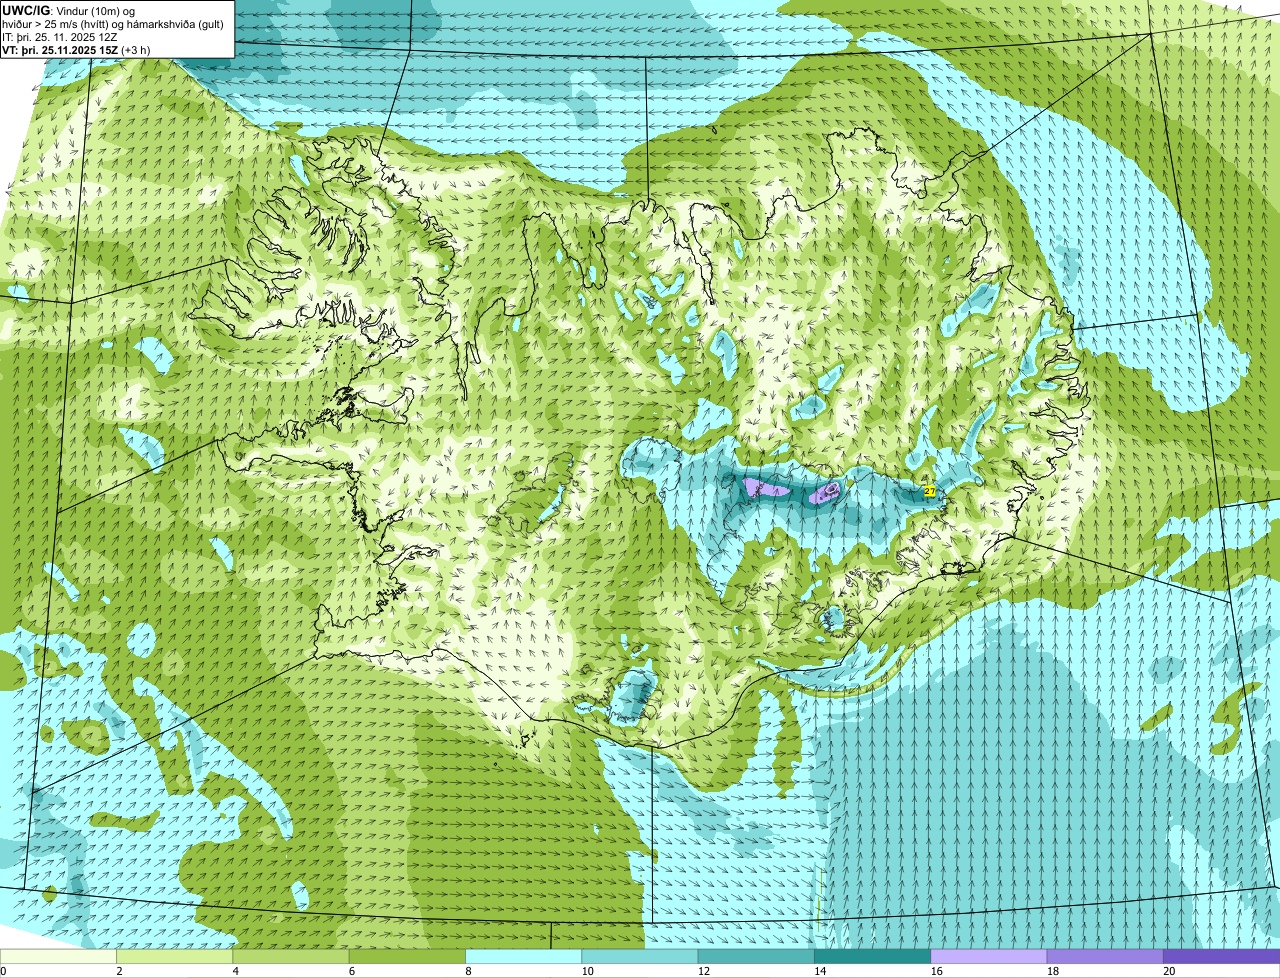This screenshot has height=978, width=1280.
Task: Click the 4–6 m/s green legend swatch
Action: 291,957
